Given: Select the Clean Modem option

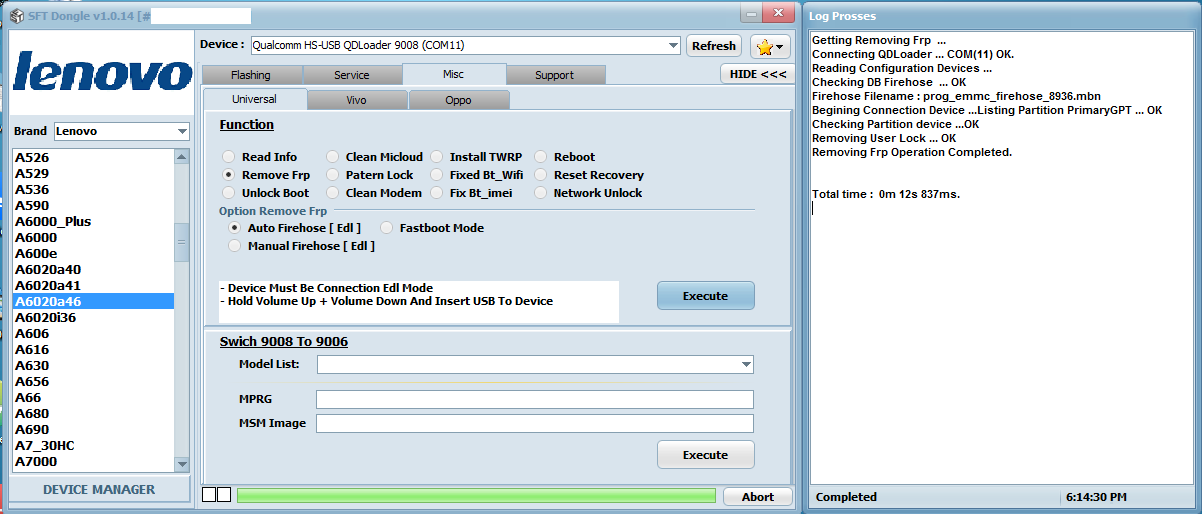Looking at the screenshot, I should [x=333, y=193].
